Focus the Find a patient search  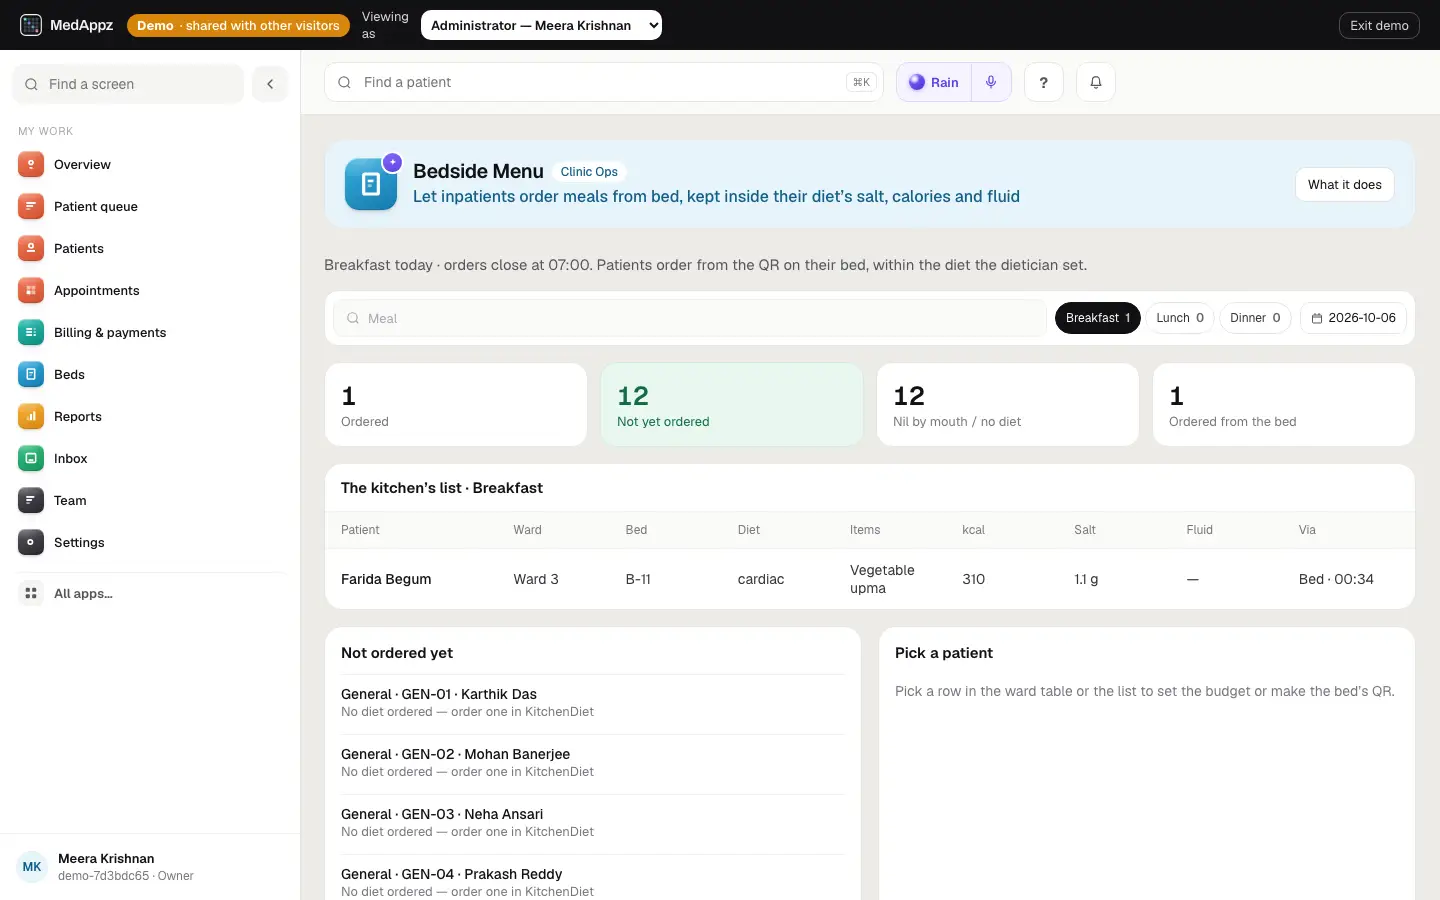pyautogui.click(x=604, y=82)
